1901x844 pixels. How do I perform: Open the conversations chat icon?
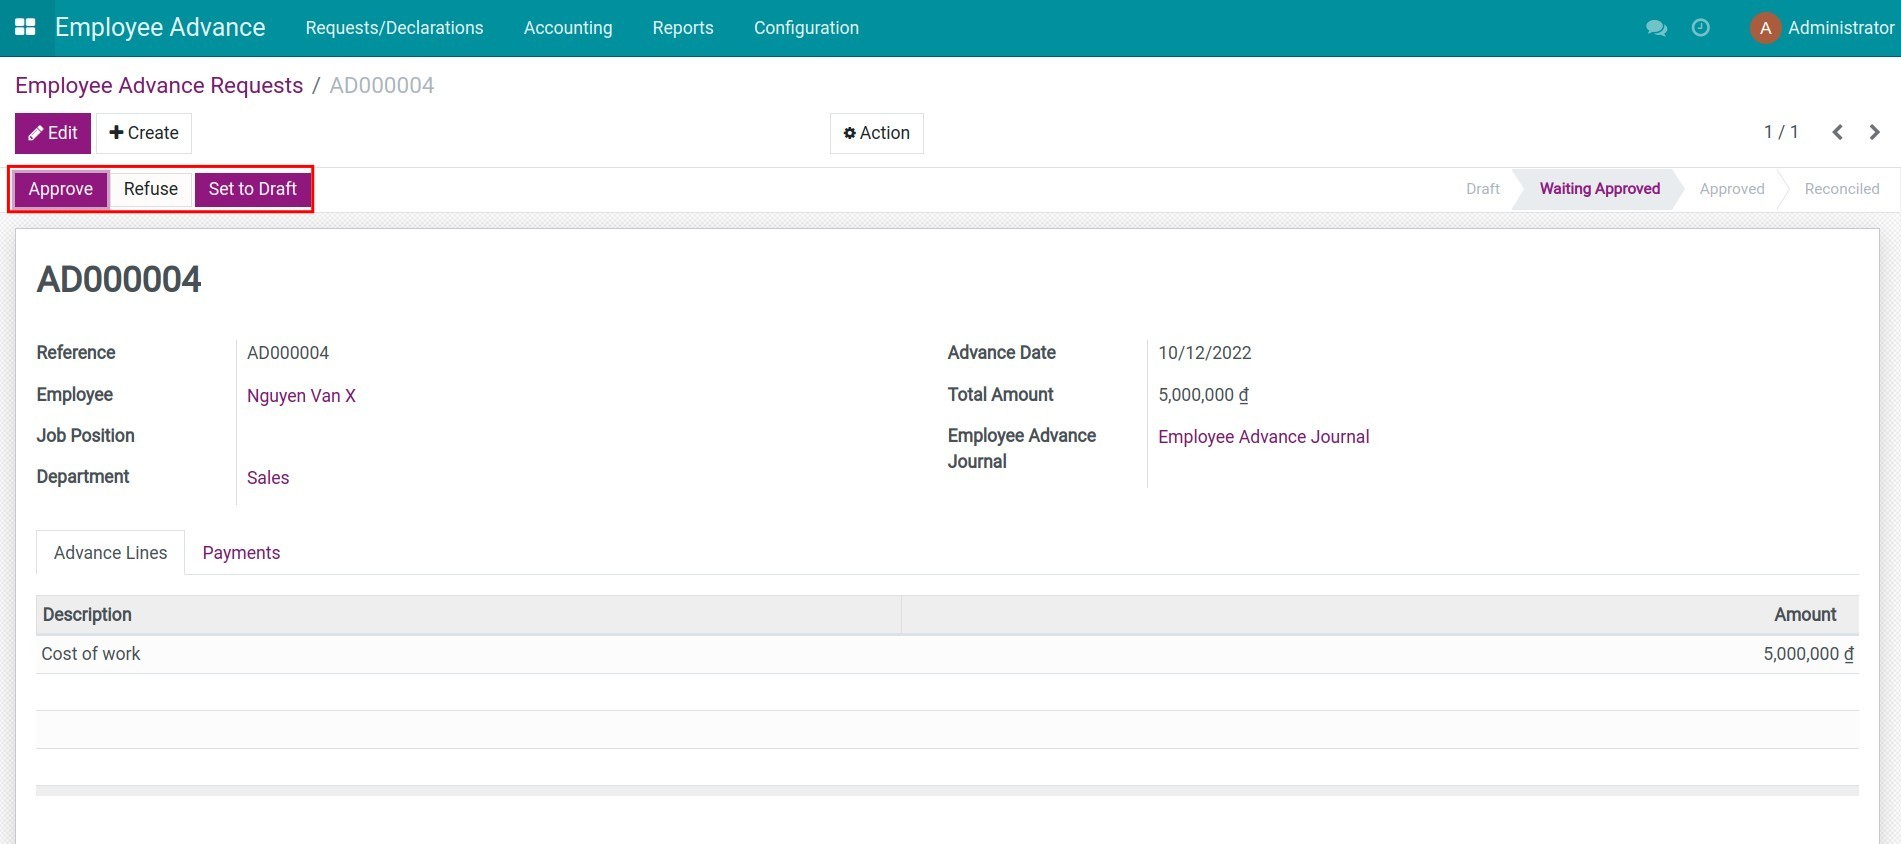1656,28
